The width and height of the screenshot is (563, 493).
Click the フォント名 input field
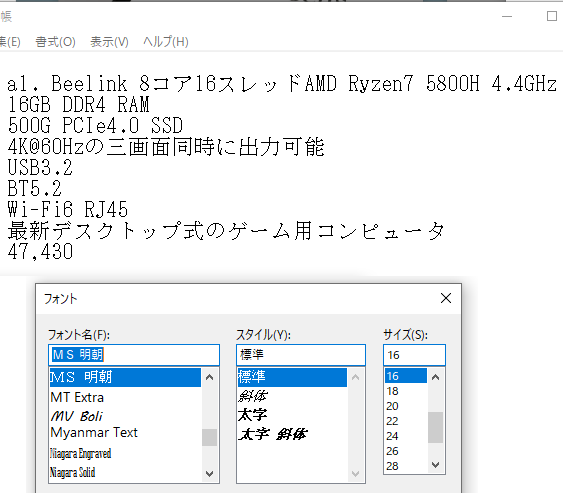134,355
